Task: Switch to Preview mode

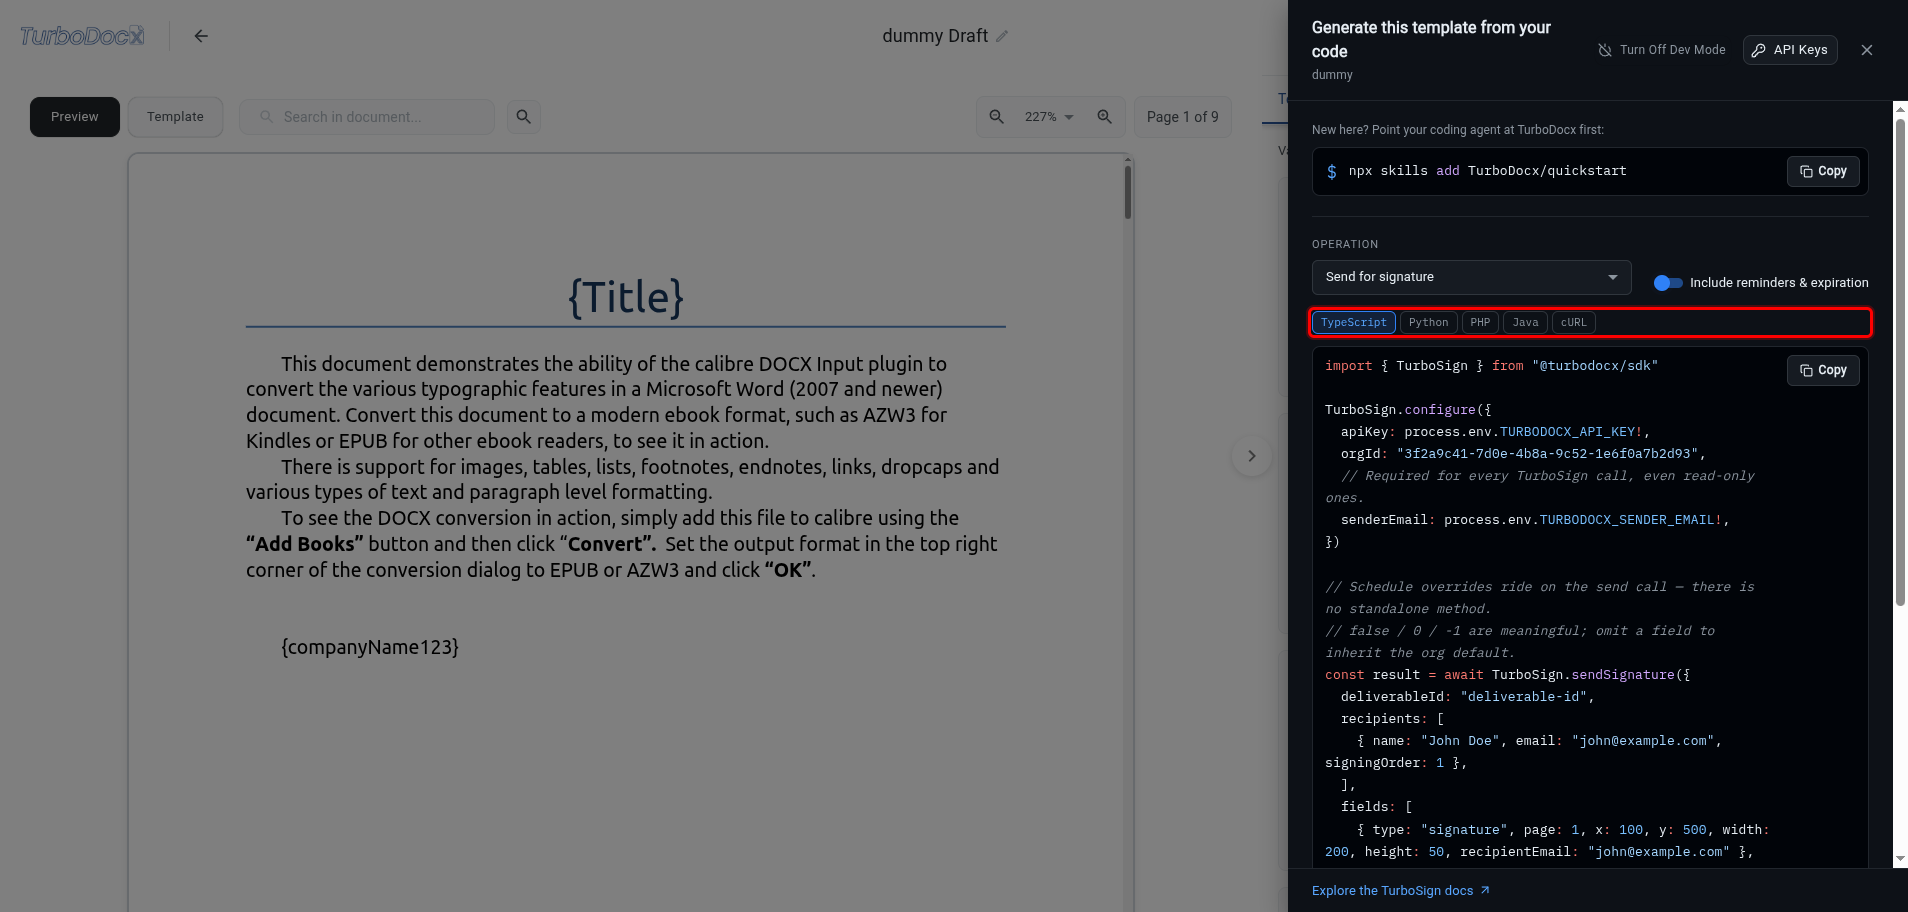Action: click(x=75, y=117)
